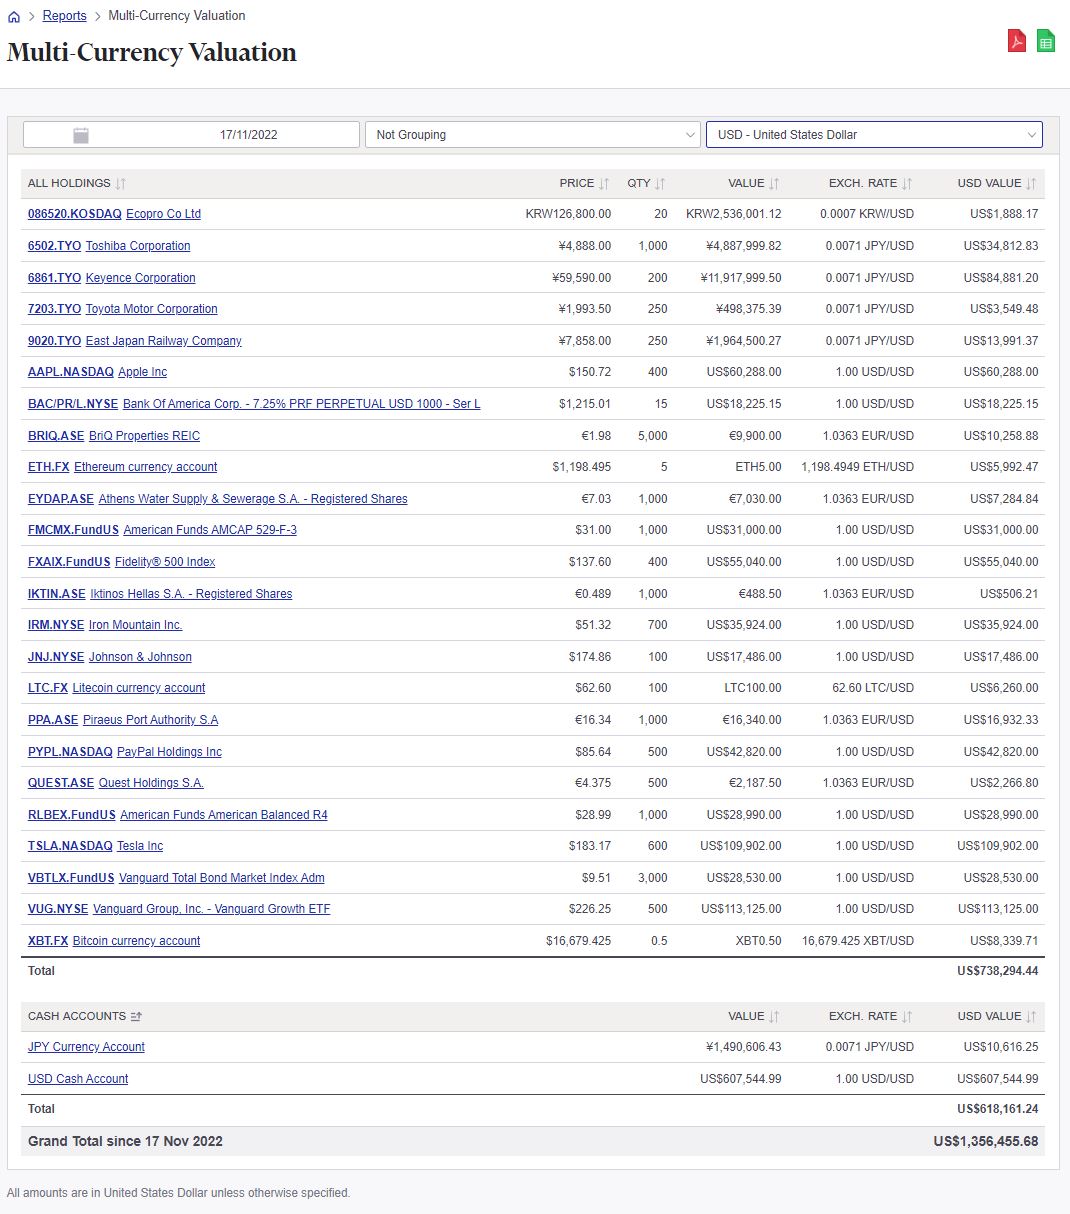Select Ethereum exchange rate 1,198.4949 ETH/USD
The width and height of the screenshot is (1070, 1214).
click(857, 467)
